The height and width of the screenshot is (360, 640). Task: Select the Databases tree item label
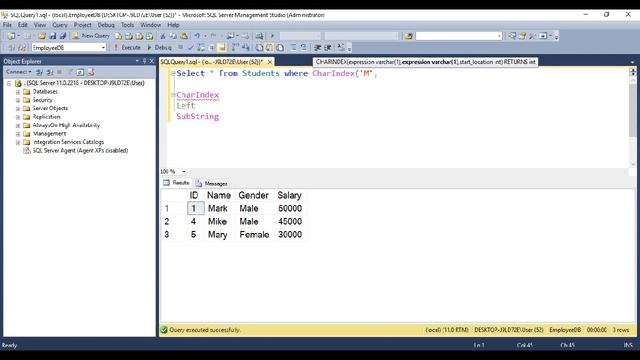[45, 92]
